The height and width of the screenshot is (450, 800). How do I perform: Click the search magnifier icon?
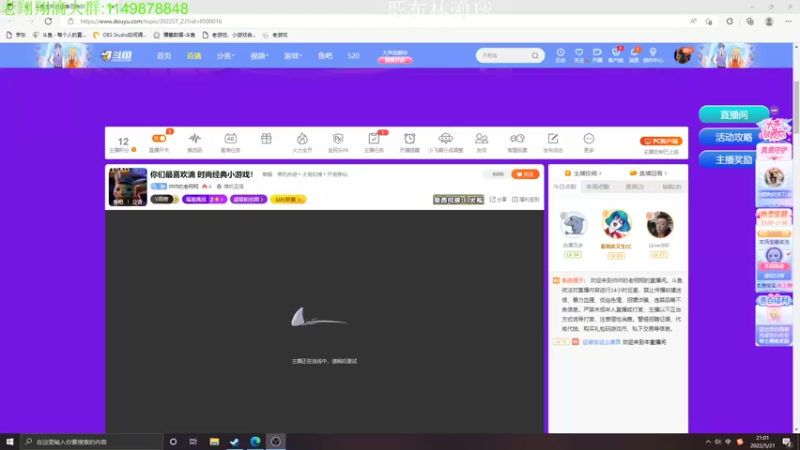535,56
